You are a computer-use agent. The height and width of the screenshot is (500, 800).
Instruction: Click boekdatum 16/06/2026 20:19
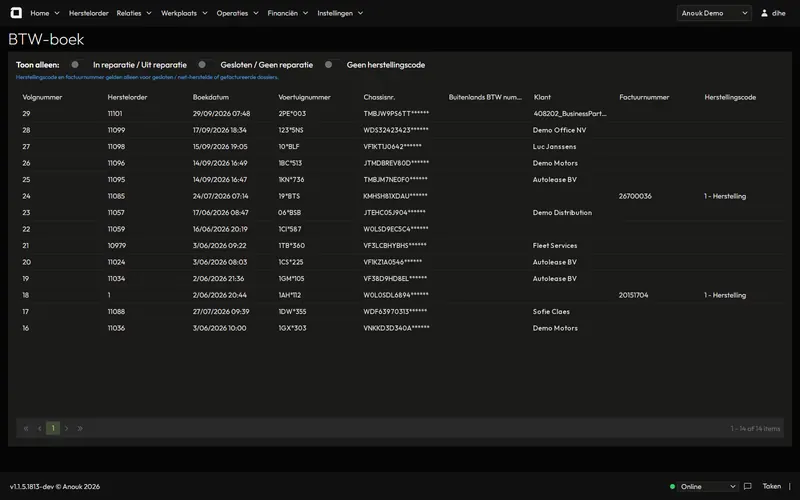220,229
